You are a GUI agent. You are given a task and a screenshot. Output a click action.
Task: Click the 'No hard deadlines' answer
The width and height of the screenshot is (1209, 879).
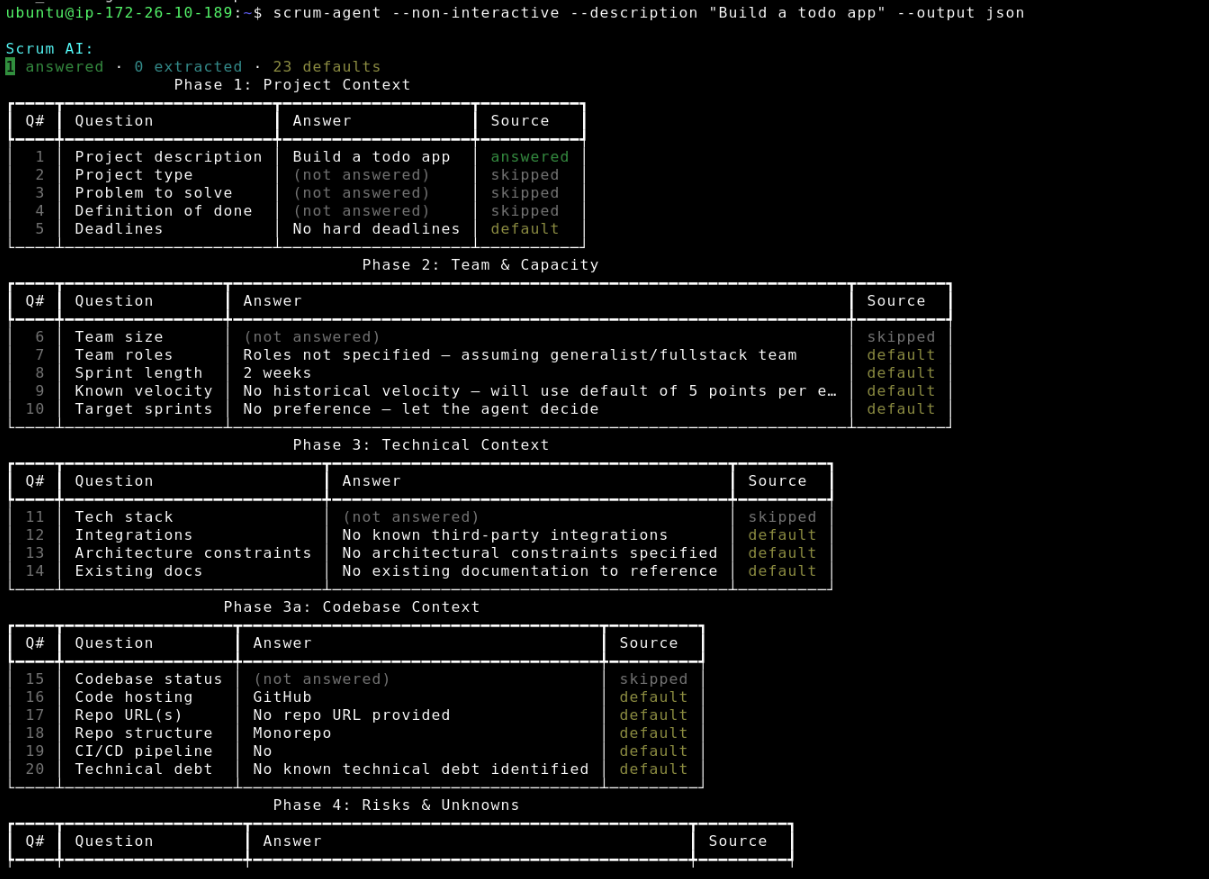pyautogui.click(x=376, y=229)
